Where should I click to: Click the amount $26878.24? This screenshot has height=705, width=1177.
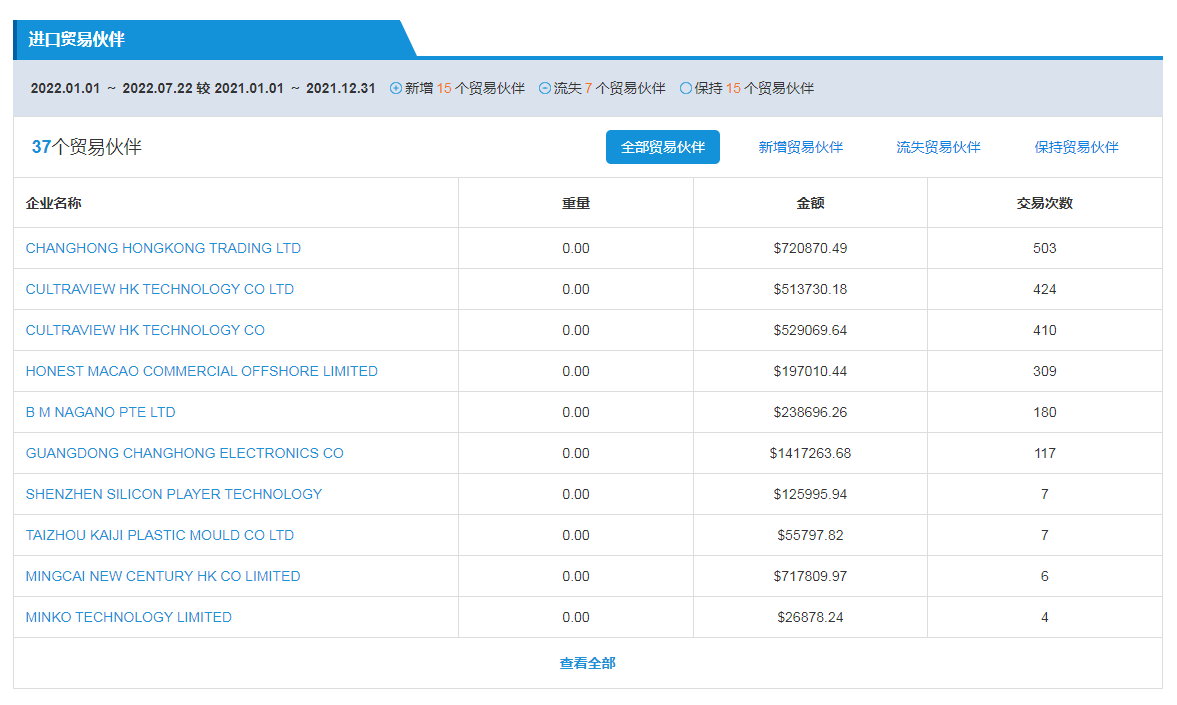(810, 617)
